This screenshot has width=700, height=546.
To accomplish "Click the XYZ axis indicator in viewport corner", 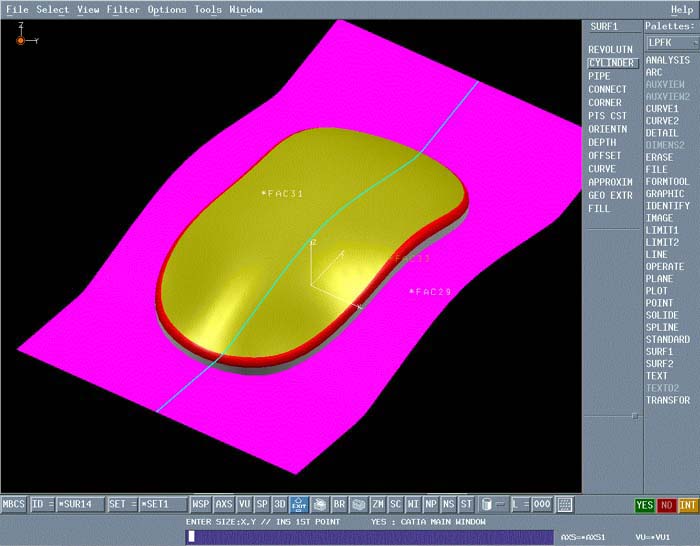I will [23, 38].
